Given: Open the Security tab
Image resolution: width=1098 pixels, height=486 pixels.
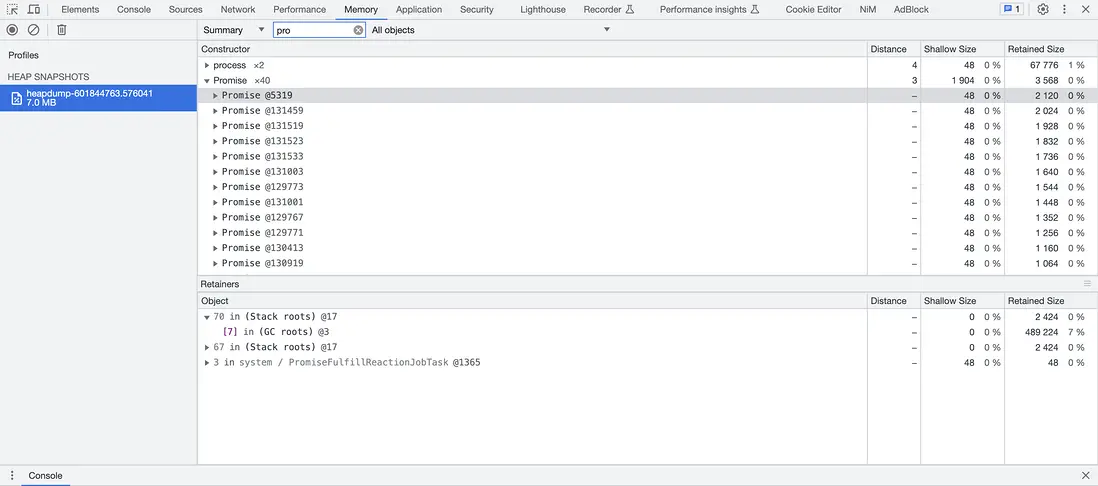Looking at the screenshot, I should pyautogui.click(x=477, y=9).
